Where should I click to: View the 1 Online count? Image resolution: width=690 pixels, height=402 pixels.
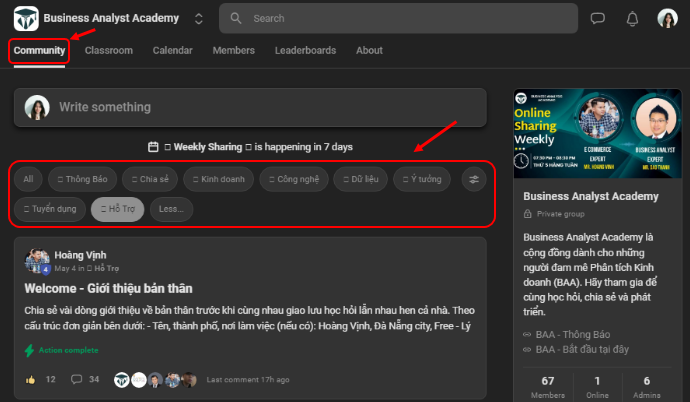597,387
